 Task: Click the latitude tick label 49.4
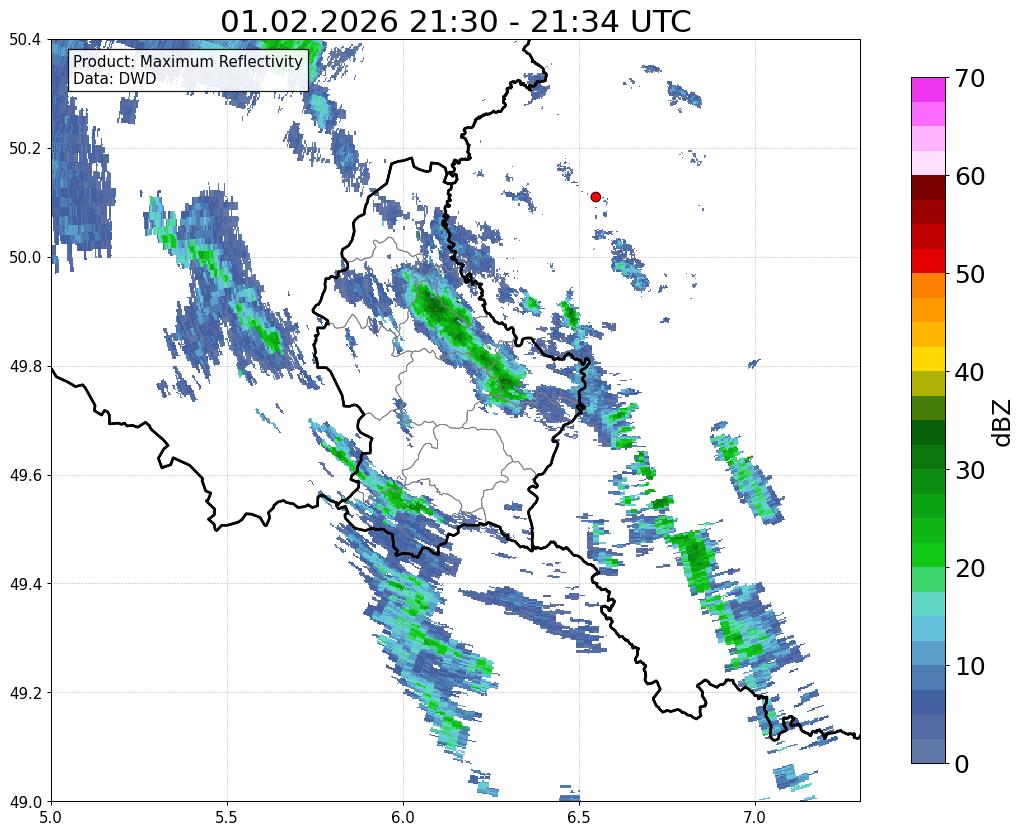point(25,584)
